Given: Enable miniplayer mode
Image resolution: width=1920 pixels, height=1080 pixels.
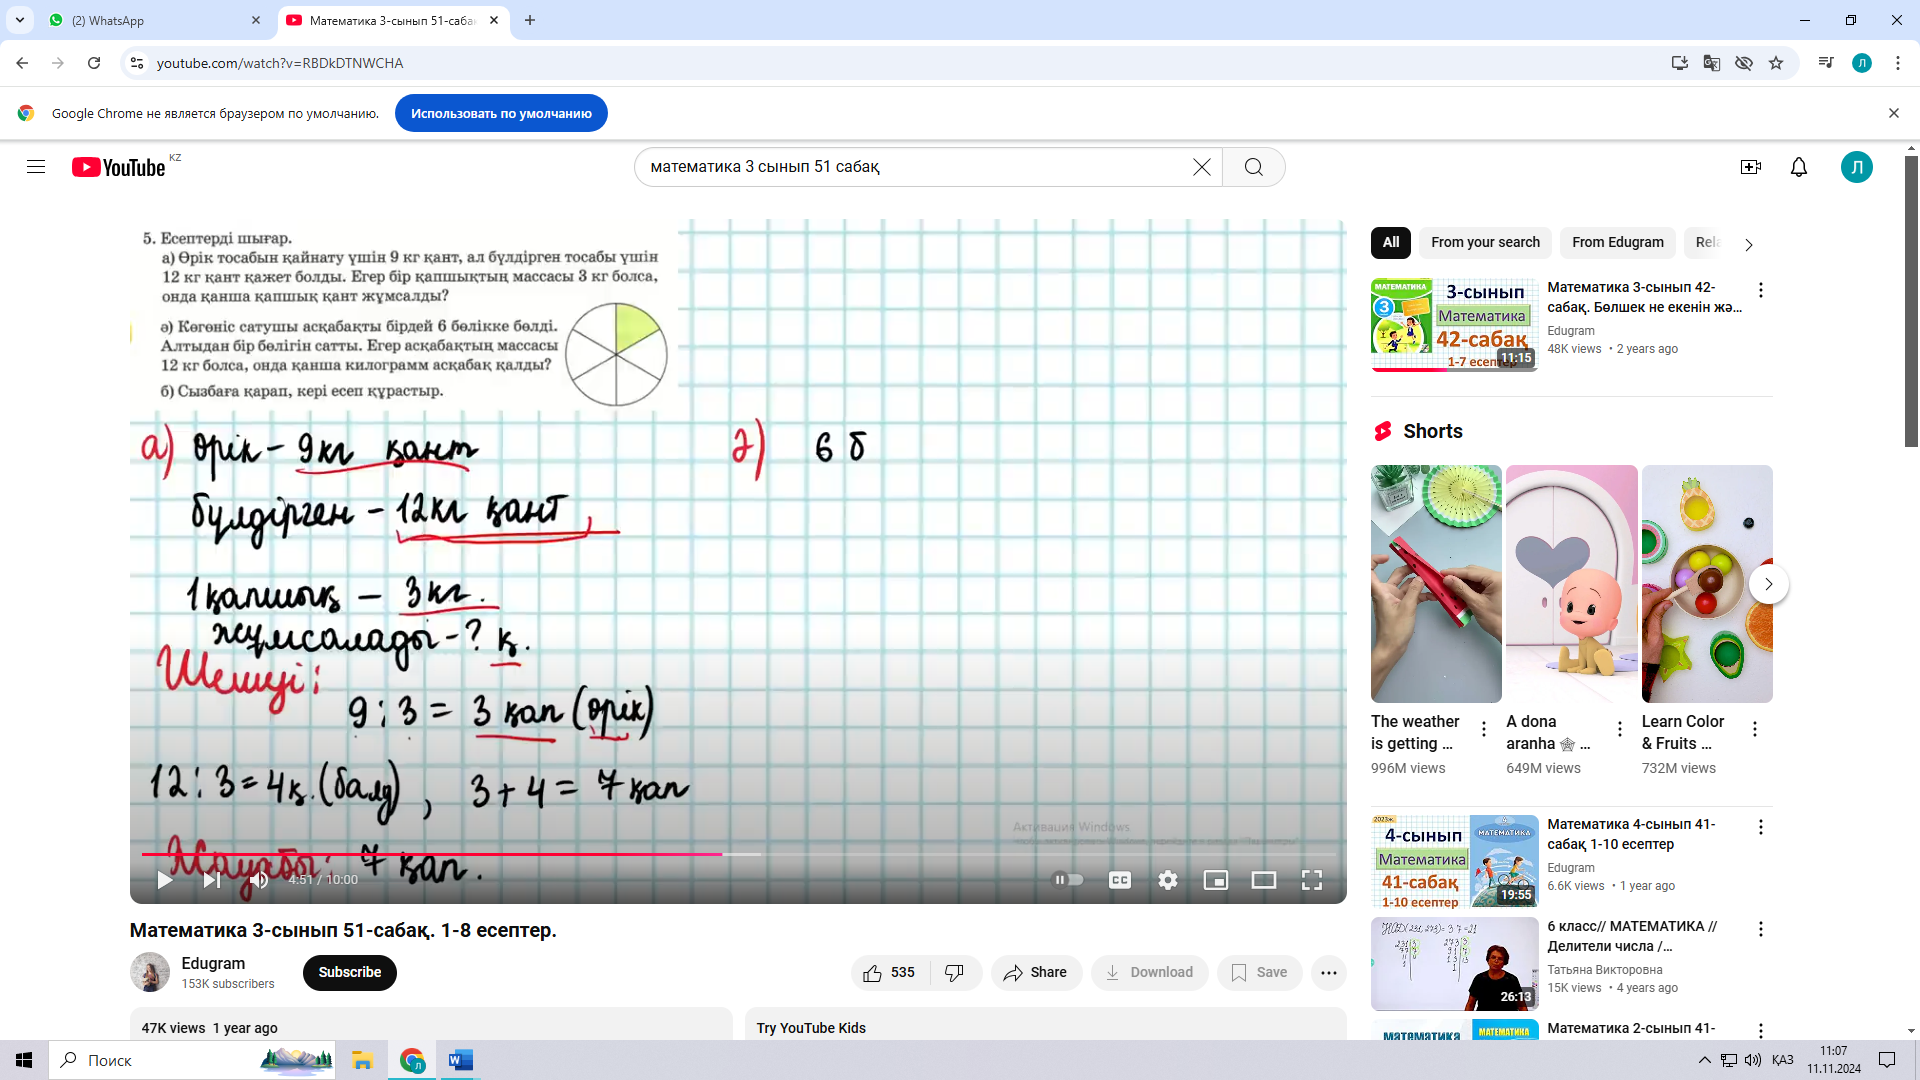Looking at the screenshot, I should [1215, 880].
